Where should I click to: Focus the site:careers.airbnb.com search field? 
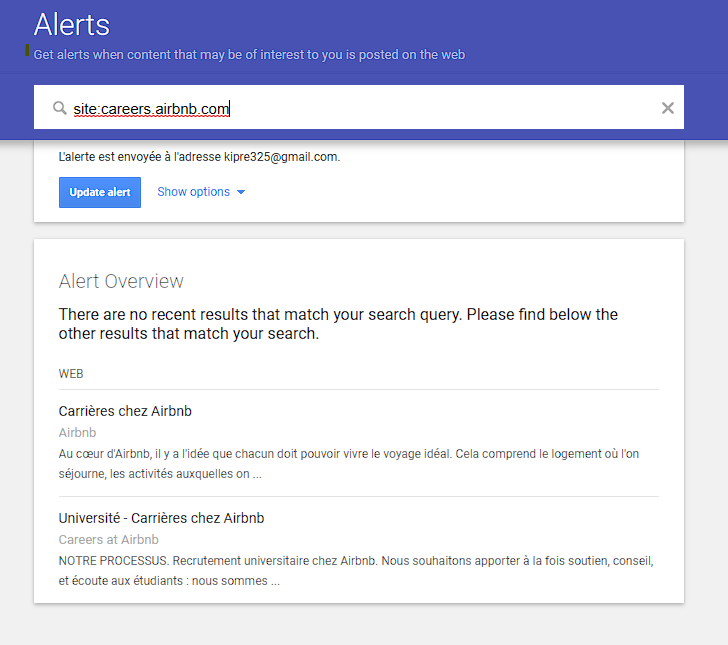point(358,107)
